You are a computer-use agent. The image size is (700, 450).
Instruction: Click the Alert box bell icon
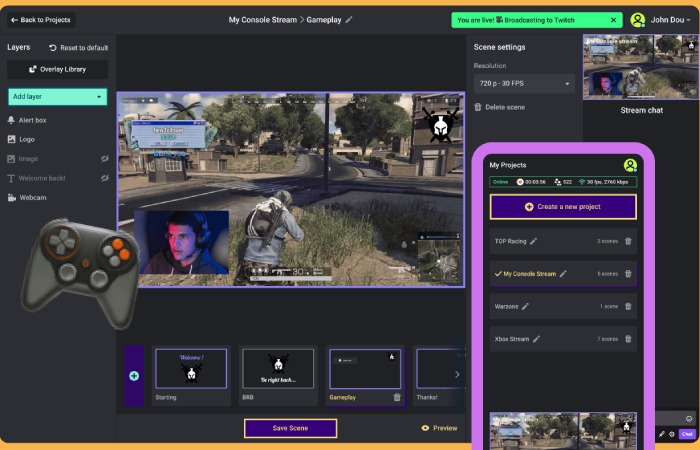11,120
